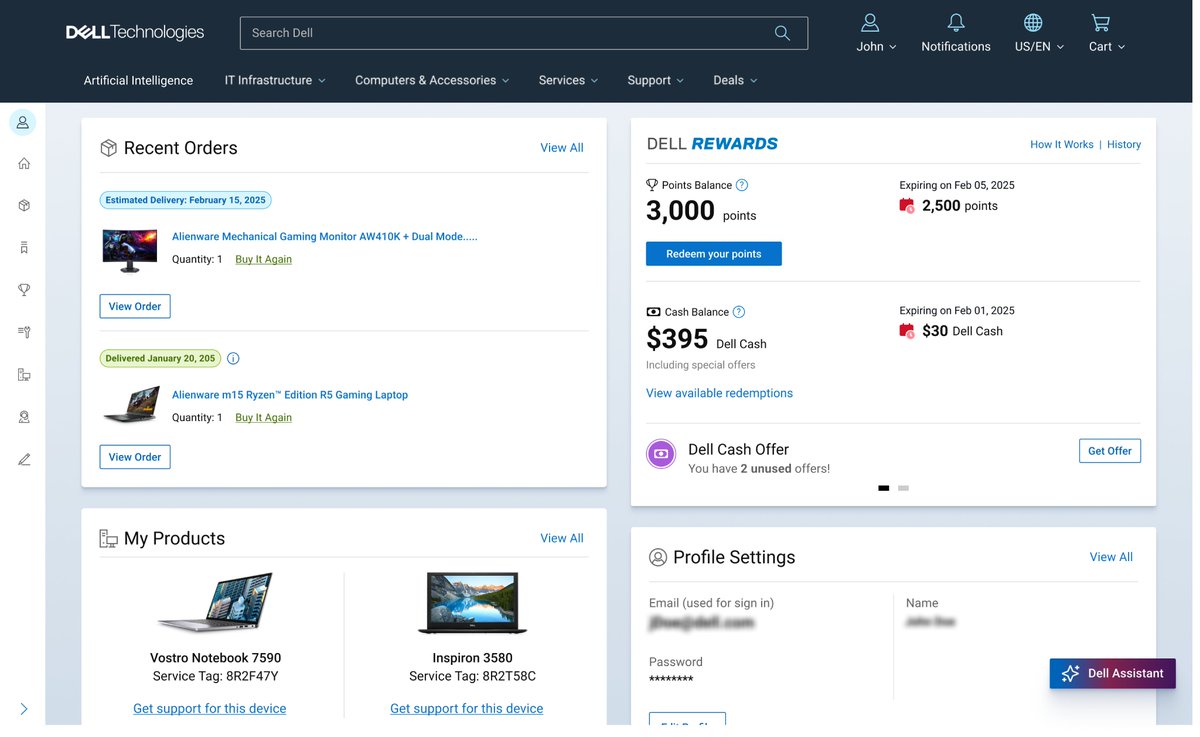The height and width of the screenshot is (737, 1200).
Task: Open the sidebar support agent icon
Action: (24, 417)
